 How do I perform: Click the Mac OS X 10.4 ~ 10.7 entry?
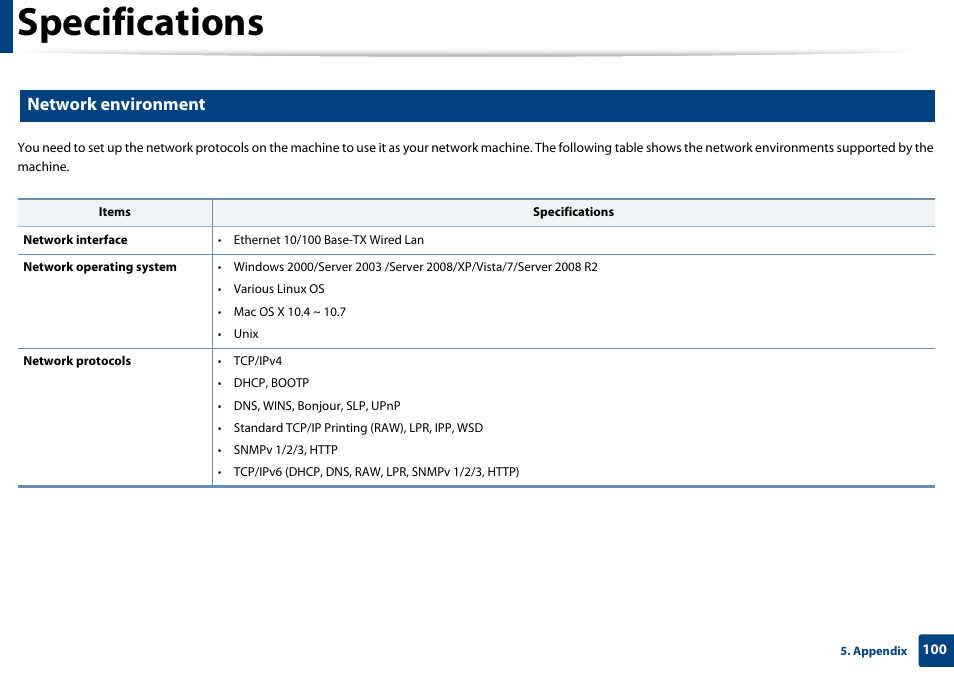[290, 312]
